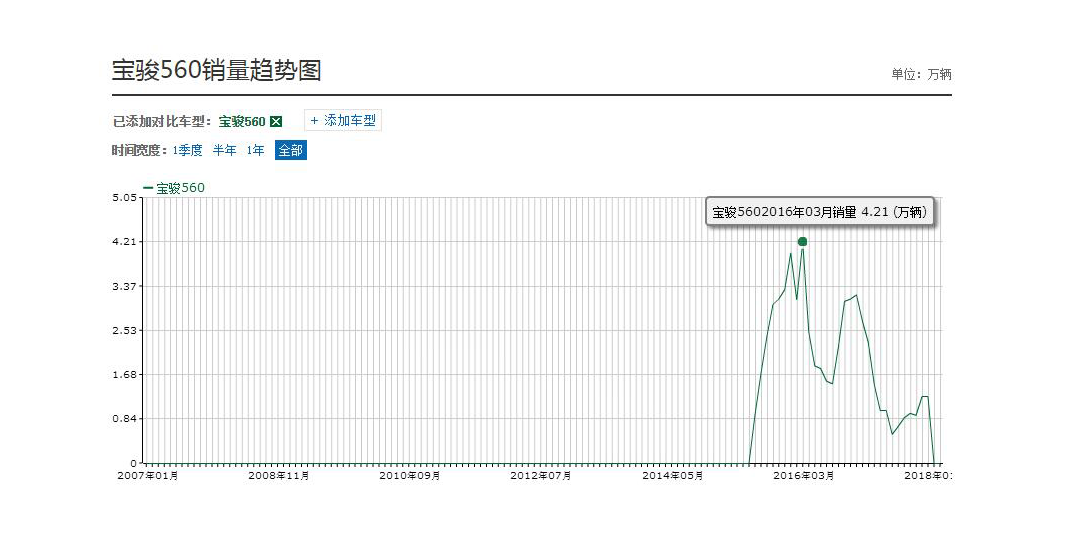Click the 5.05 y-axis maximum label
1080x542 pixels.
(124, 198)
